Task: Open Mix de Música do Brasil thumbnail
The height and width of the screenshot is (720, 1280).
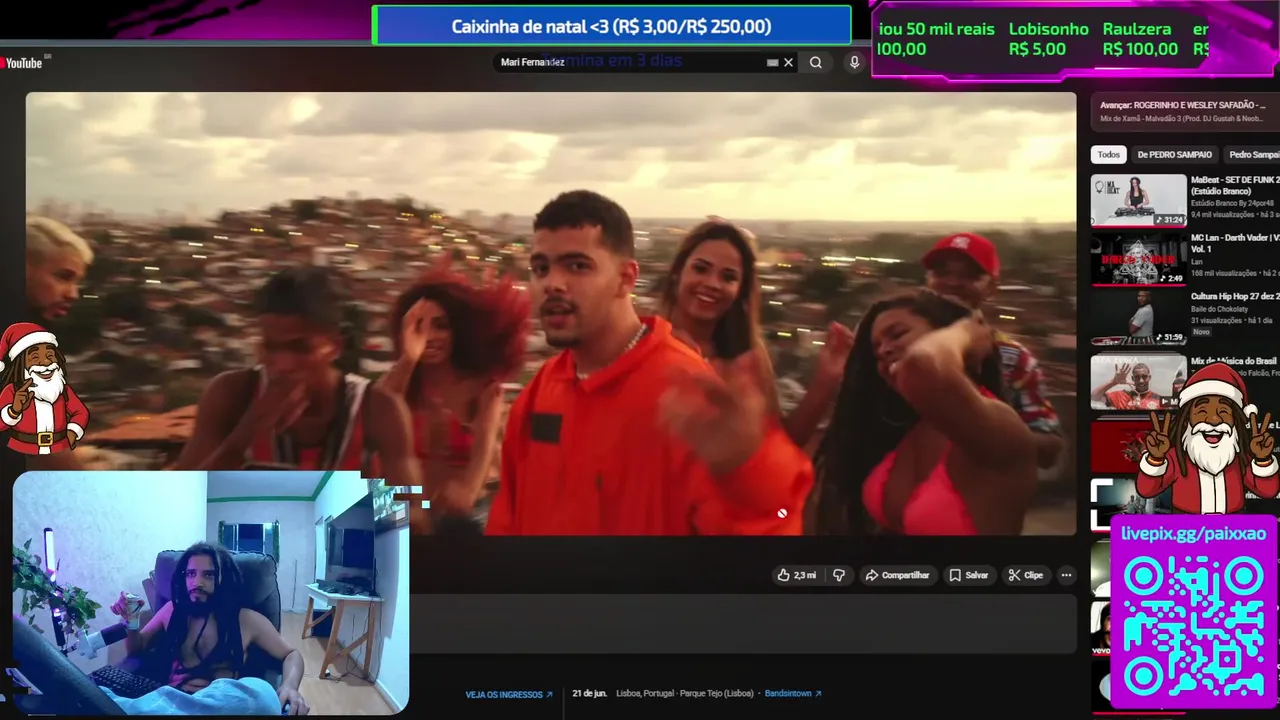Action: click(1138, 382)
